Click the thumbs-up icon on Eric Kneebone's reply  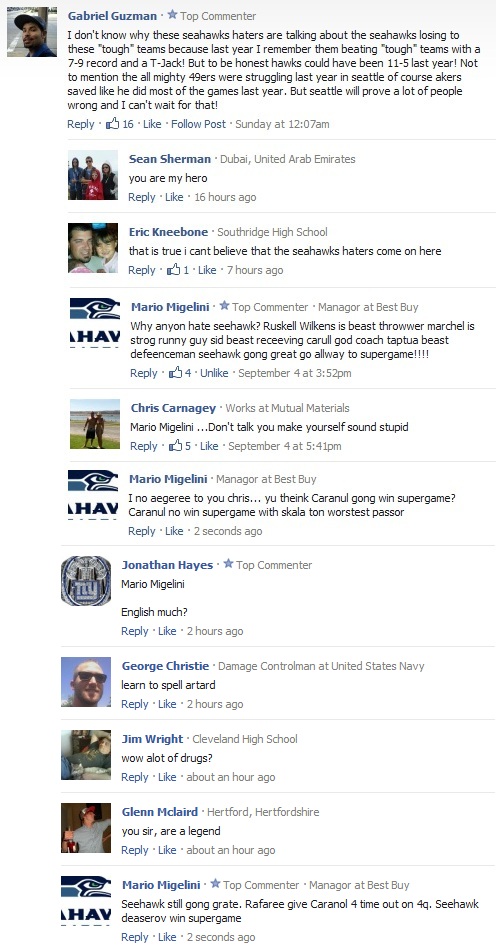(x=174, y=270)
